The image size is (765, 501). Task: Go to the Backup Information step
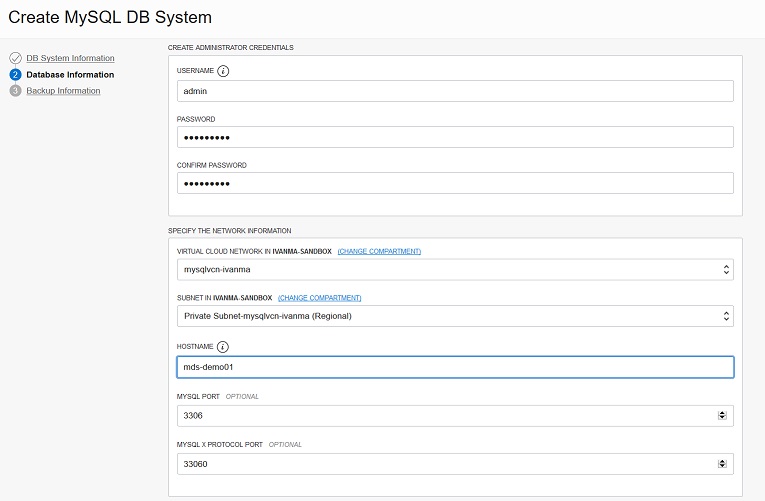63,91
